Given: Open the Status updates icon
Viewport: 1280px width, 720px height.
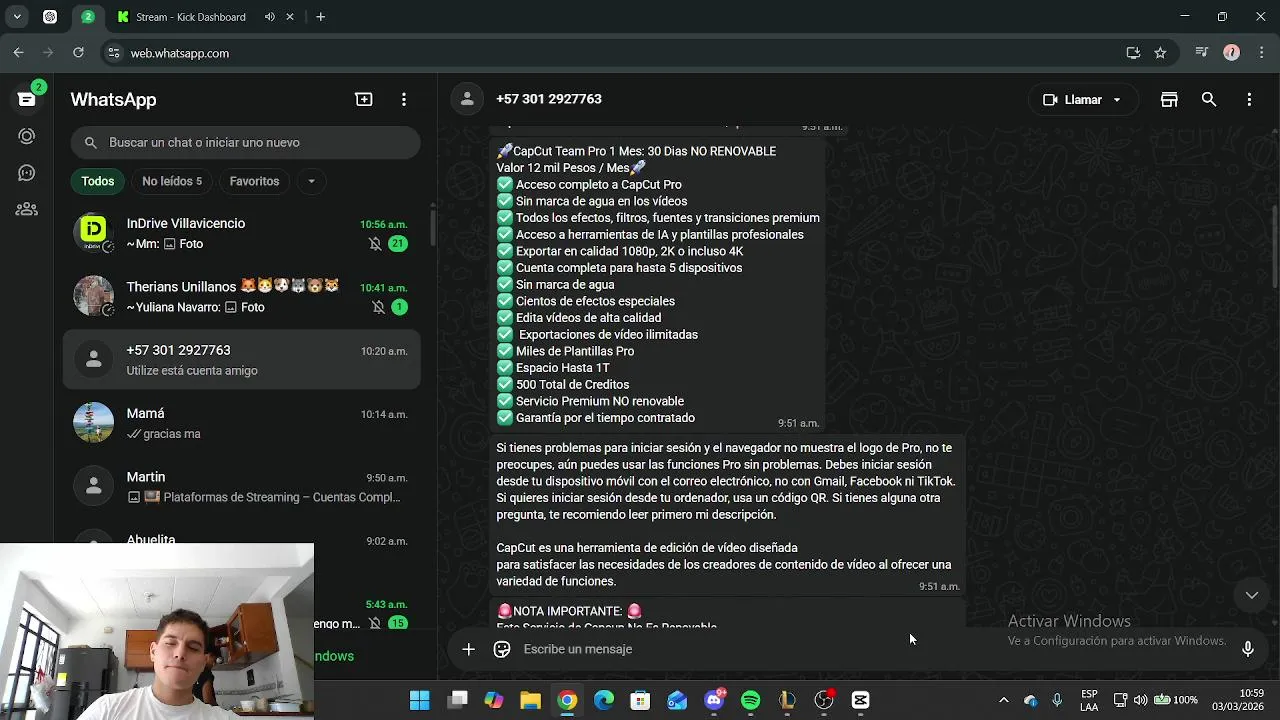Looking at the screenshot, I should coord(27,136).
